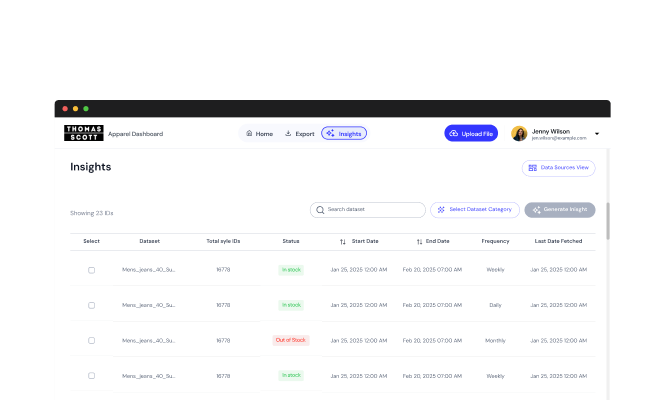The image size is (666, 400).
Task: Click the cloud upload icon
Action: click(x=454, y=133)
